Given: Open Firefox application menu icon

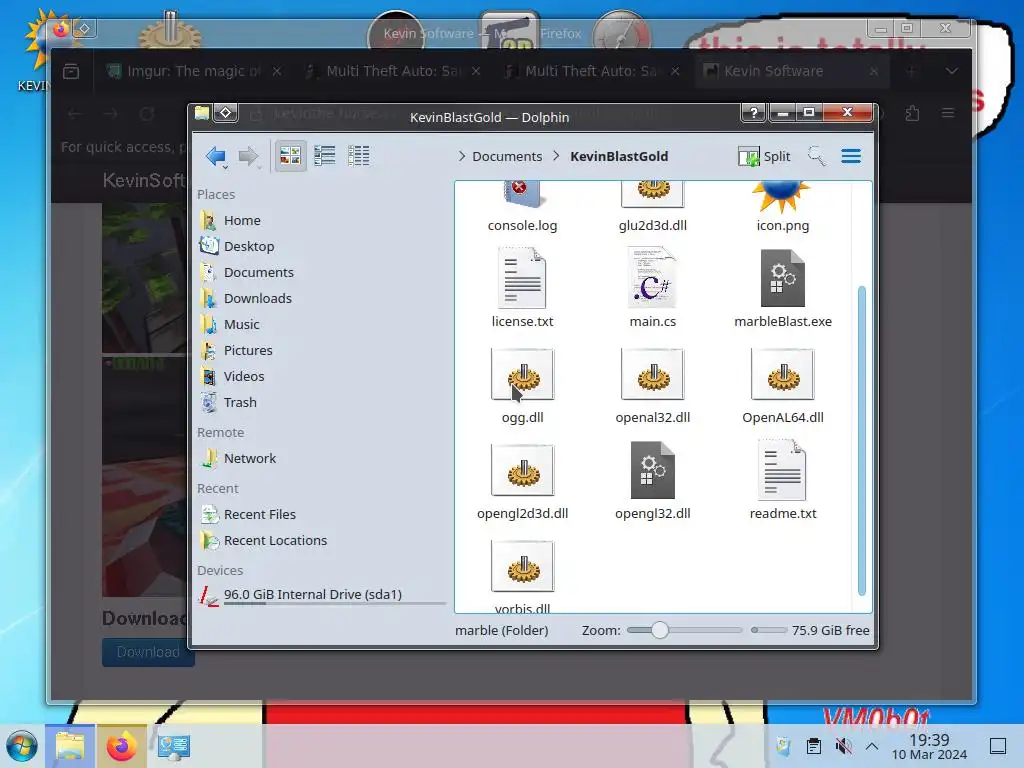Looking at the screenshot, I should click(x=948, y=114).
